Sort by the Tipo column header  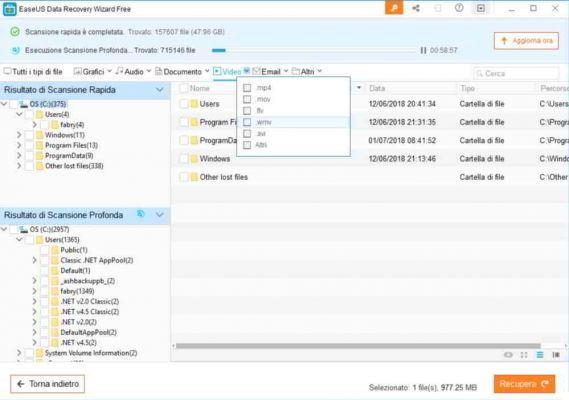(467, 88)
